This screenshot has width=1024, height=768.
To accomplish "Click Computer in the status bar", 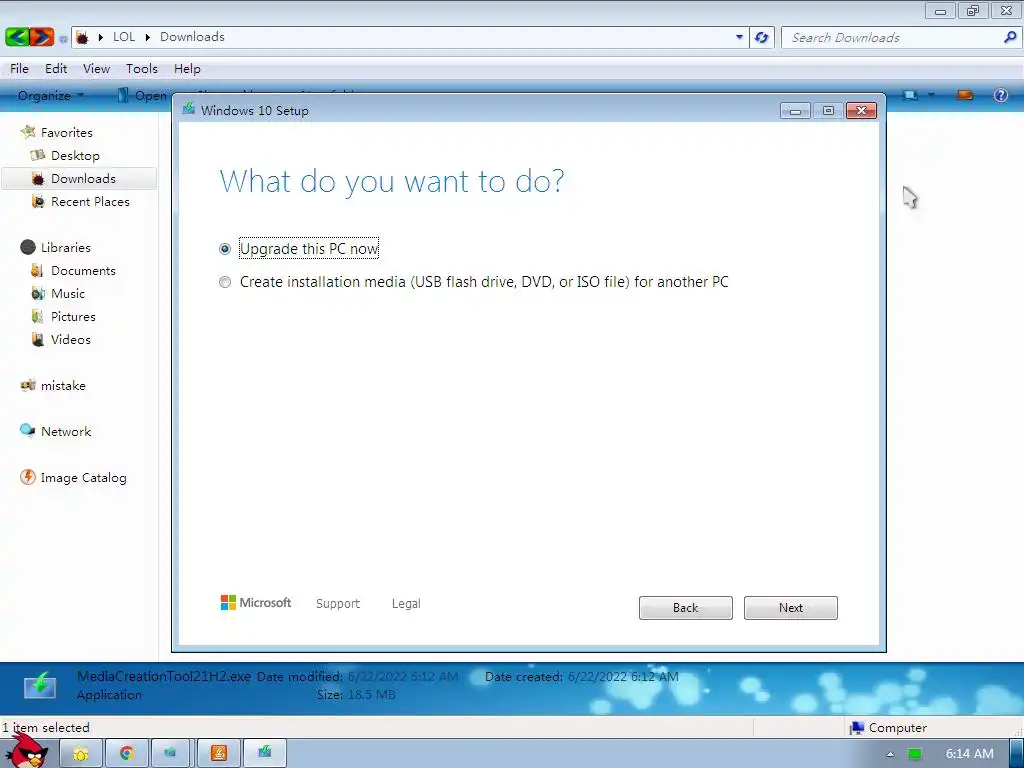I will point(888,728).
